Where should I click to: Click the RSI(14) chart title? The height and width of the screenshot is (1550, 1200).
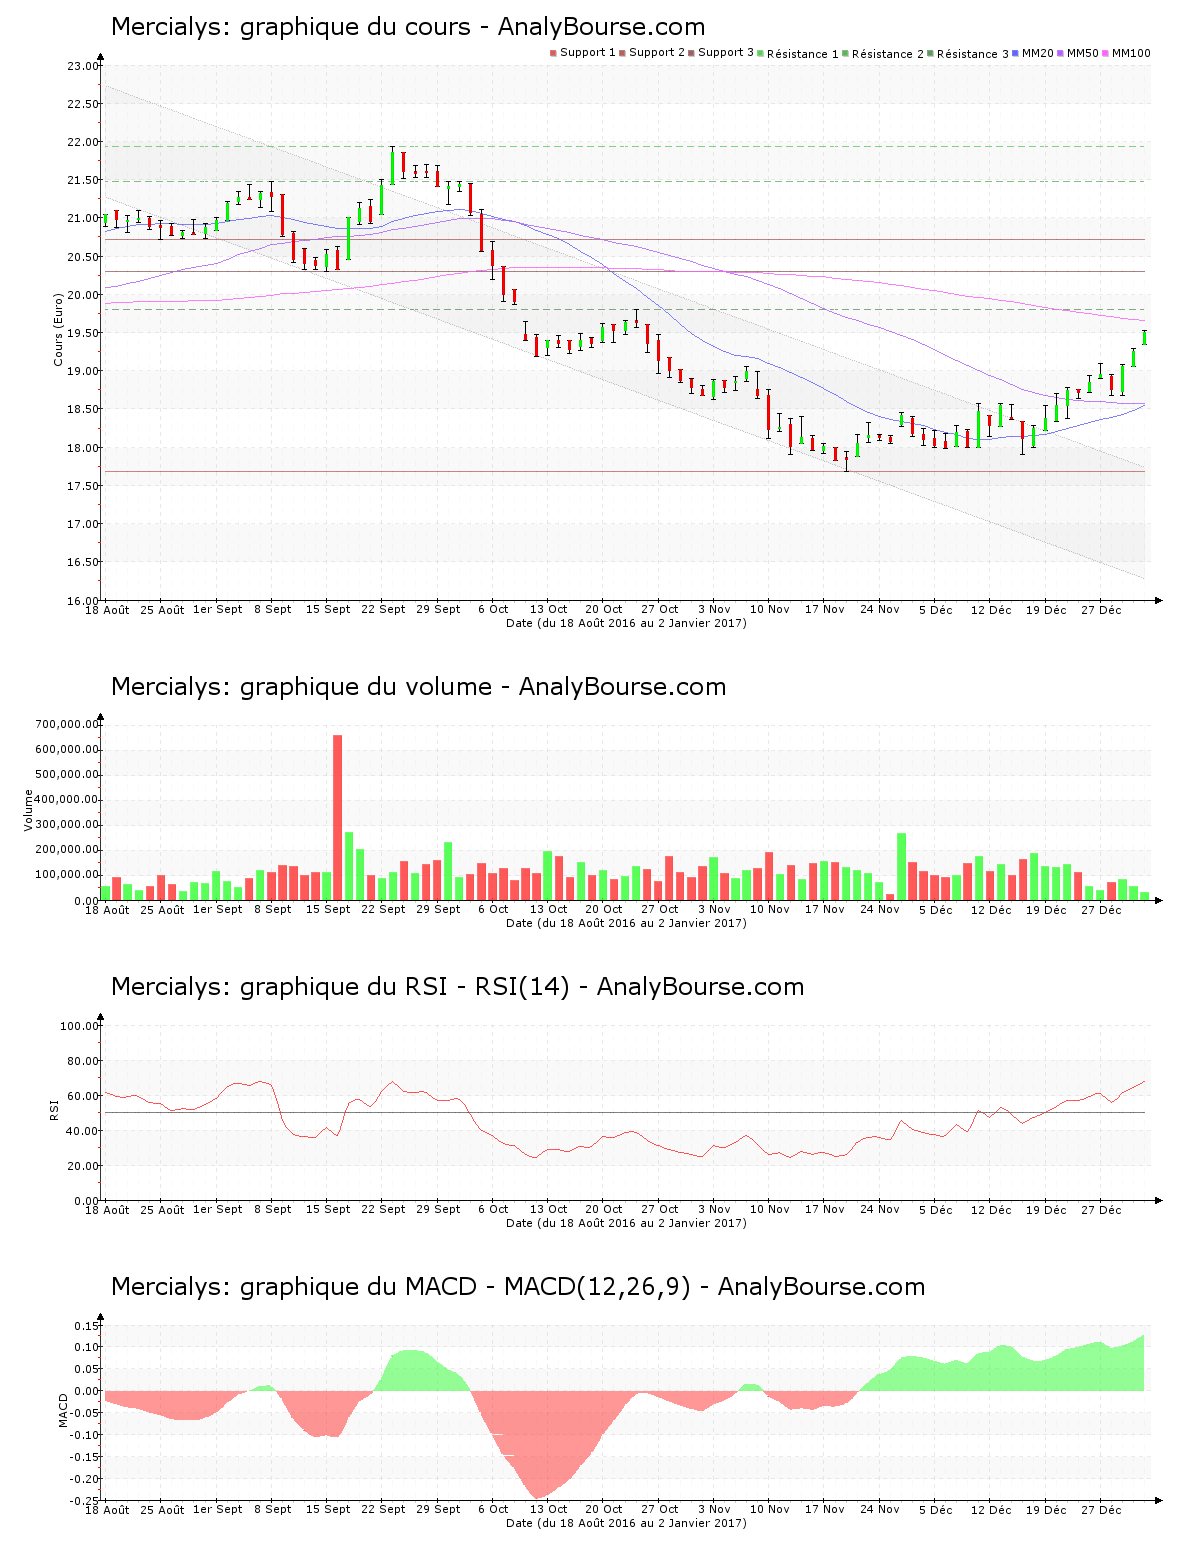[457, 987]
